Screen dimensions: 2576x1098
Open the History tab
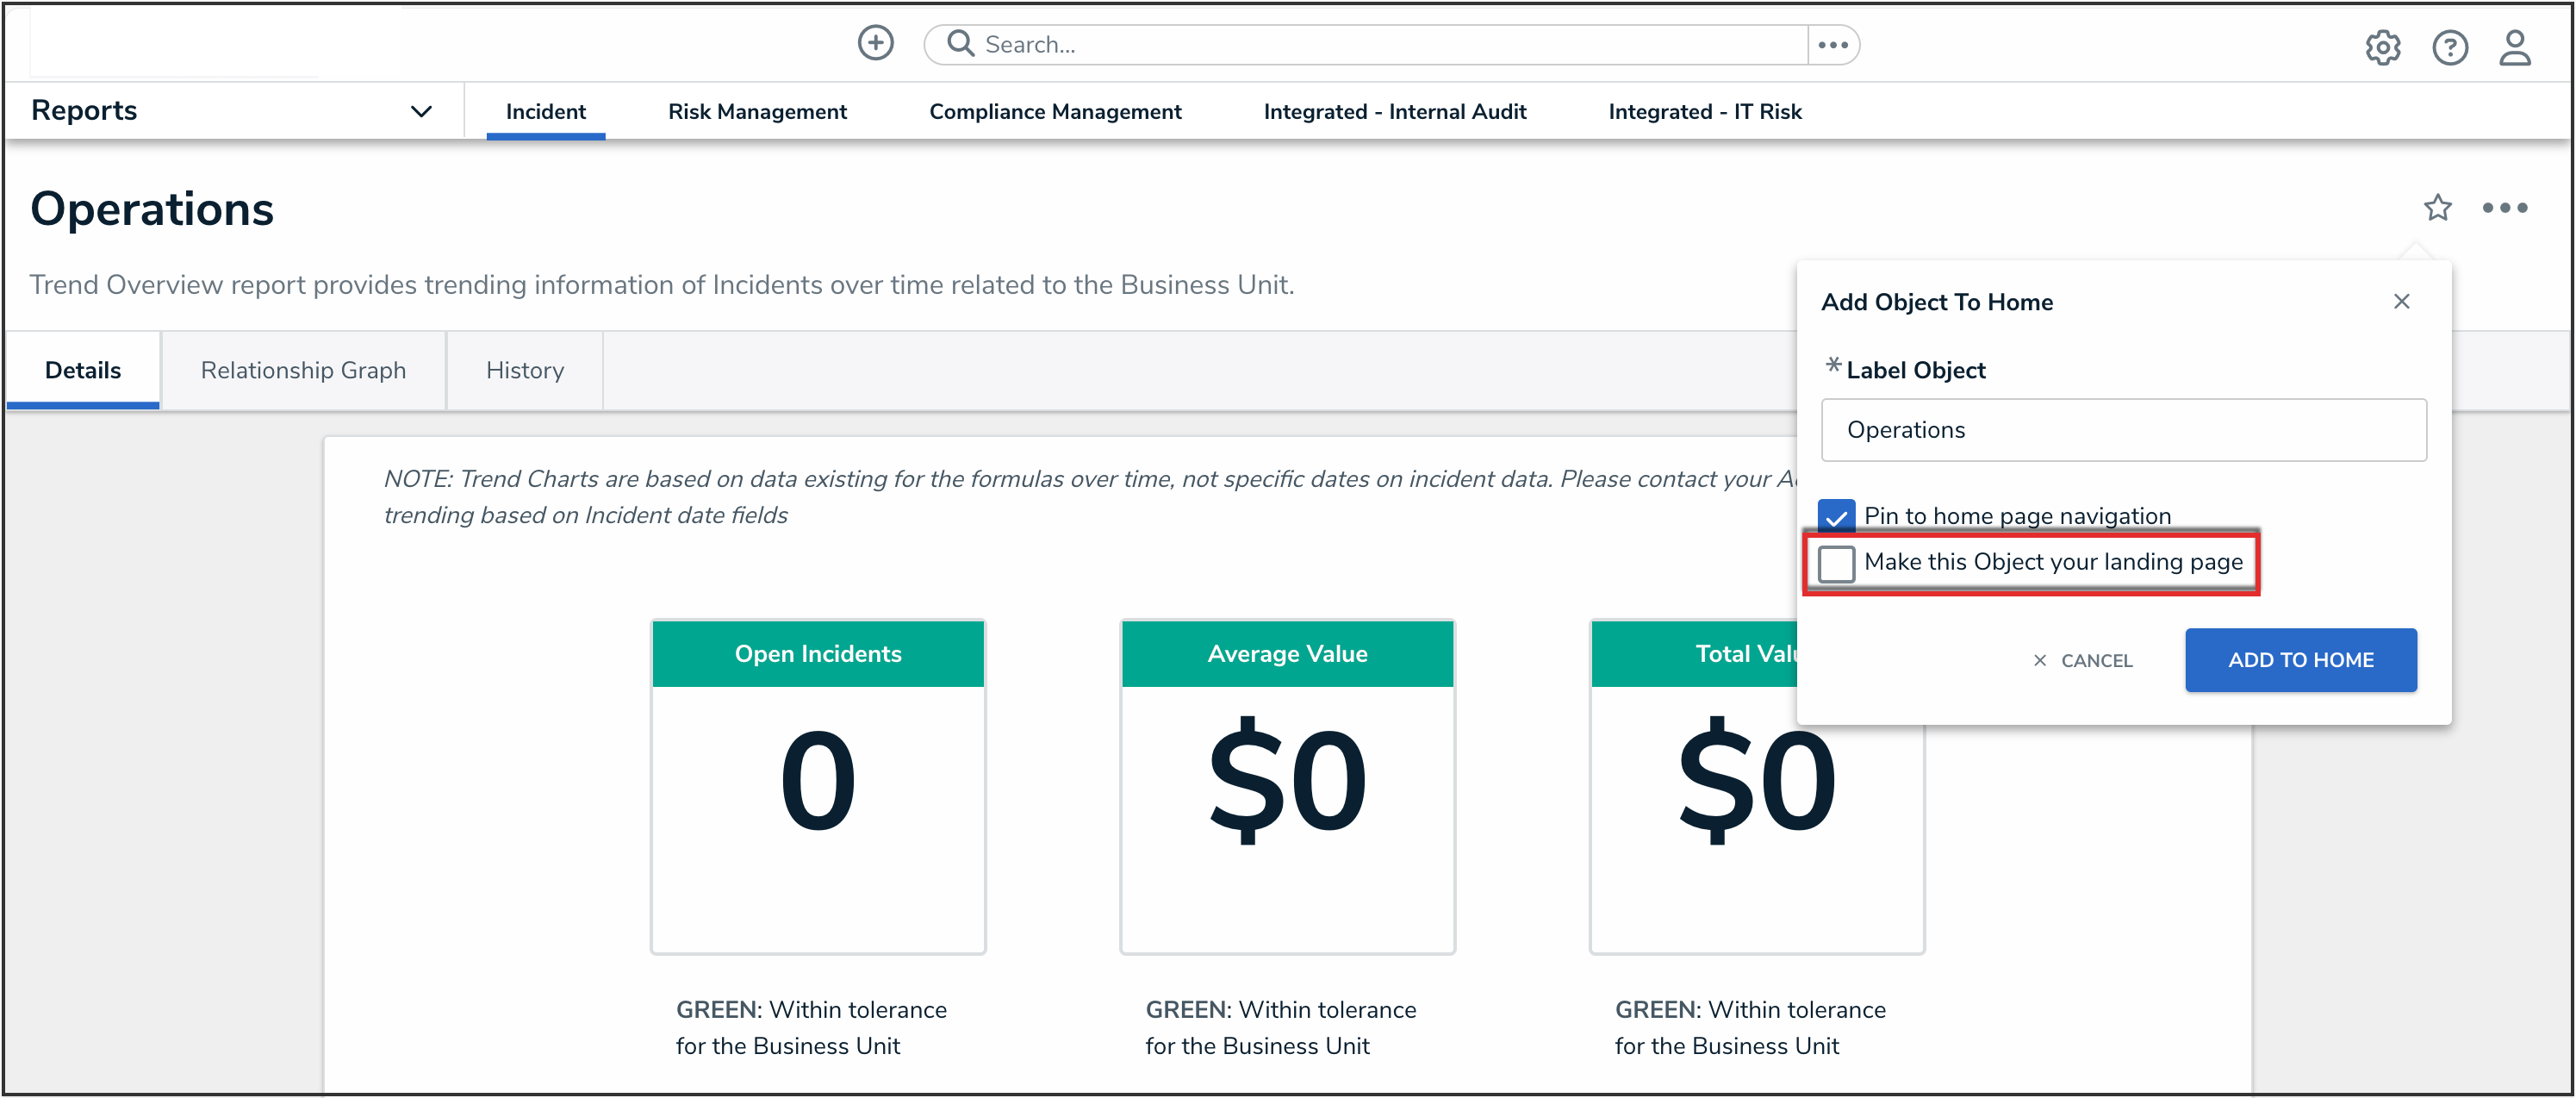coord(525,371)
